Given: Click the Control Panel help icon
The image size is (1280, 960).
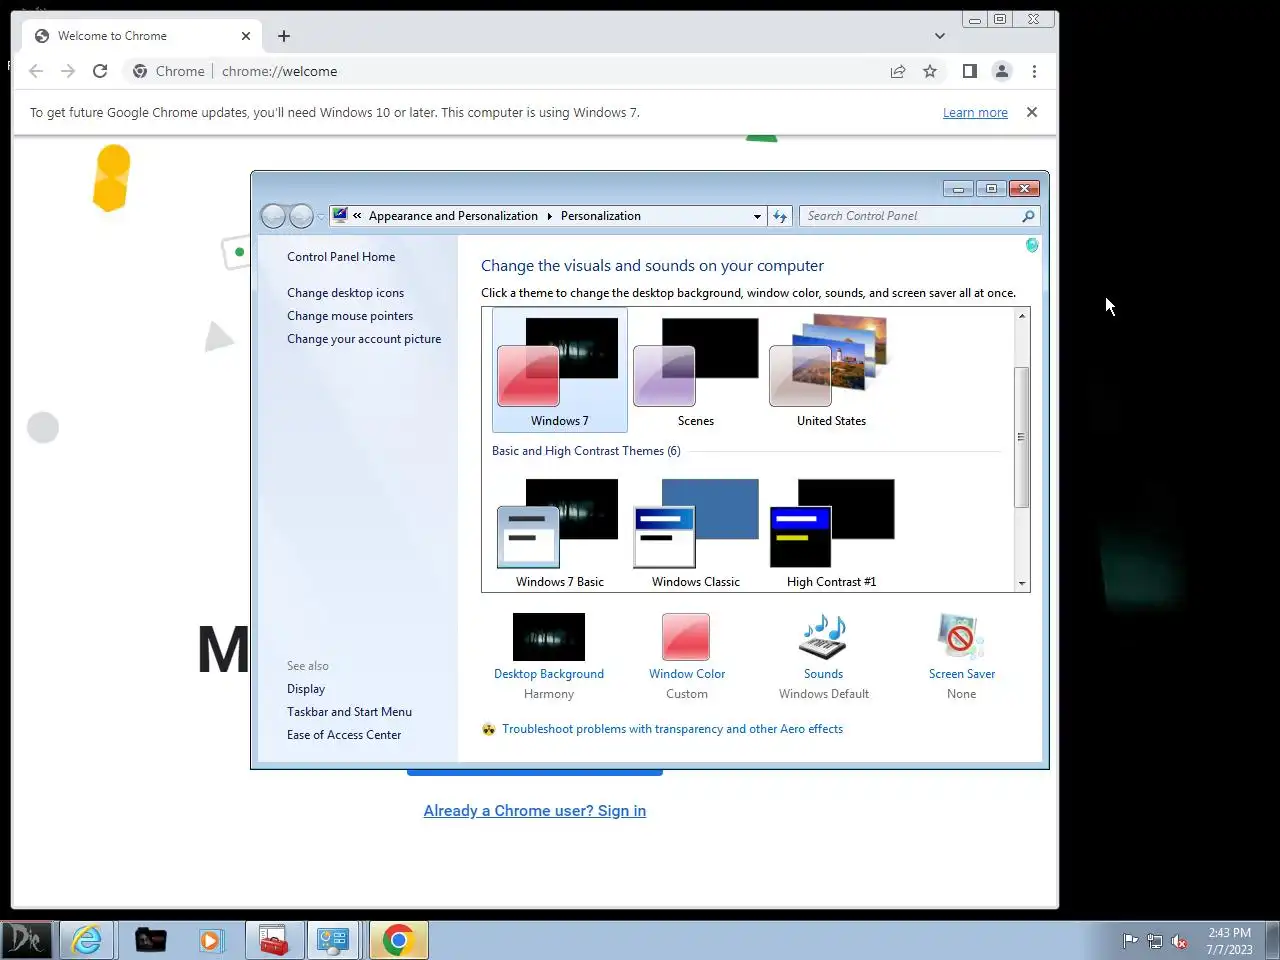Looking at the screenshot, I should [1032, 245].
